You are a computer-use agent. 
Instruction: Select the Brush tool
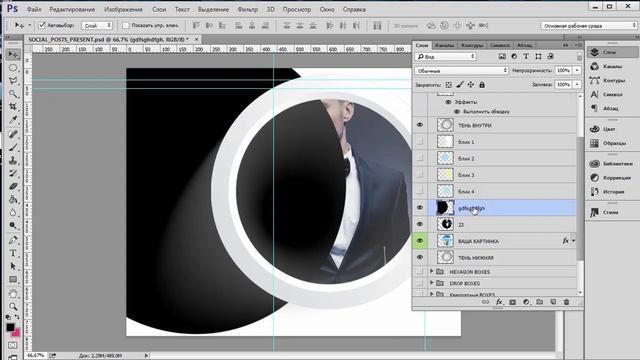click(13, 147)
